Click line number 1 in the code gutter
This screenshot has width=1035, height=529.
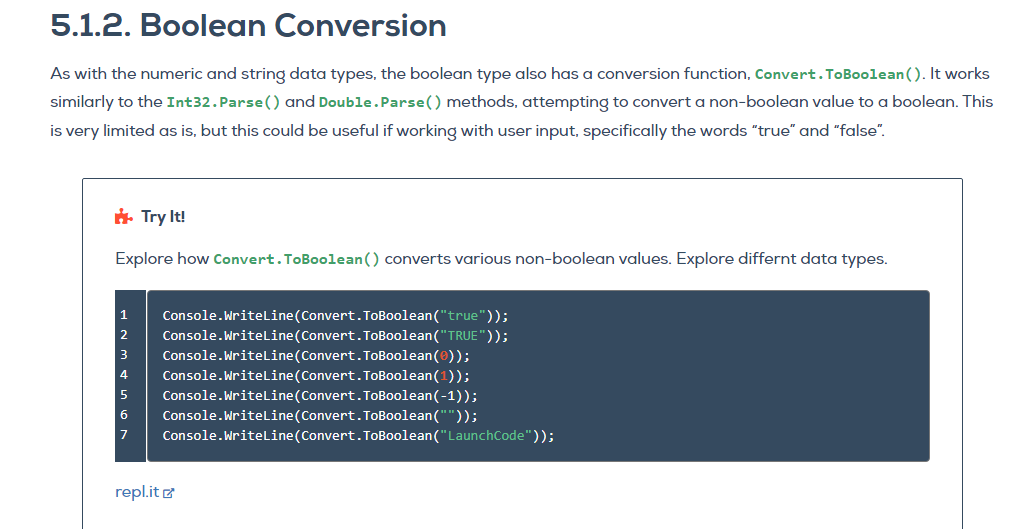pyautogui.click(x=123, y=315)
